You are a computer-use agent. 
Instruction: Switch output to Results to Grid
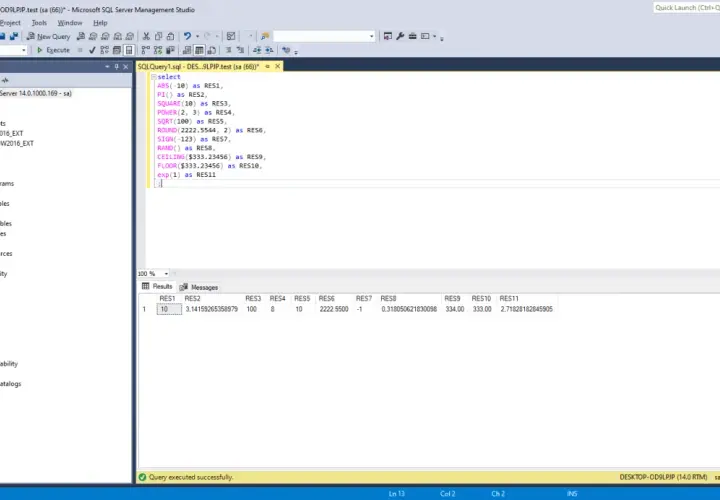click(199, 50)
